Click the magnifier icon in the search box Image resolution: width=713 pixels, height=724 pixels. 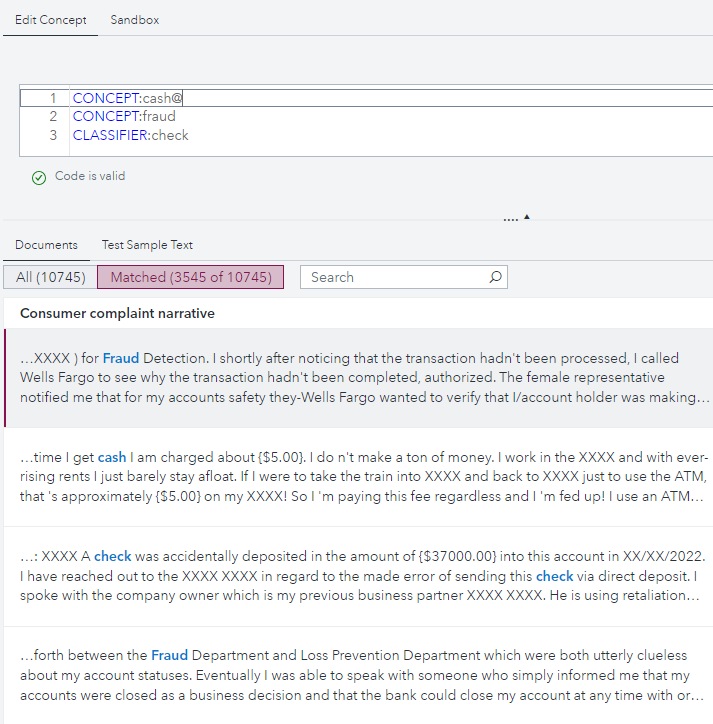click(495, 278)
